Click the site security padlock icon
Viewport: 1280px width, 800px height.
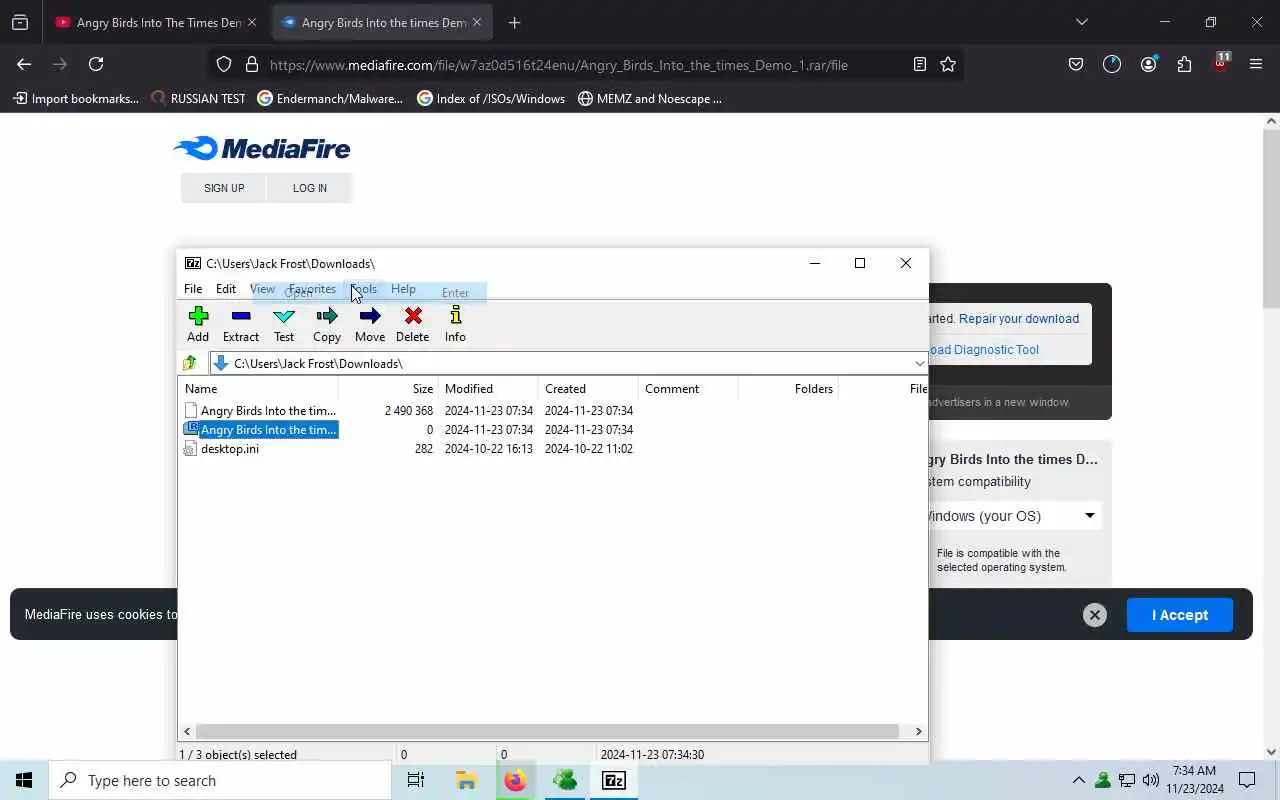(252, 64)
